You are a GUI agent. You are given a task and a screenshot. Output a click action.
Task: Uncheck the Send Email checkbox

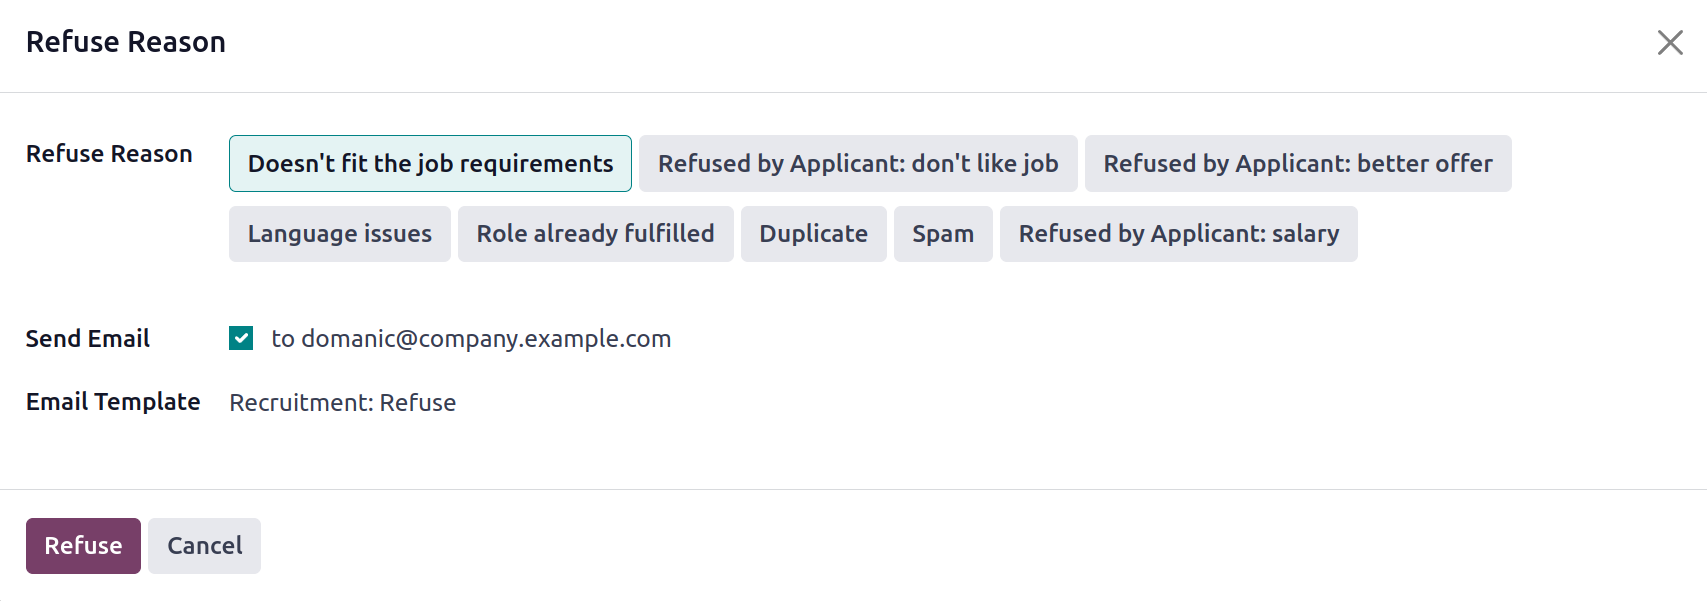coord(241,338)
